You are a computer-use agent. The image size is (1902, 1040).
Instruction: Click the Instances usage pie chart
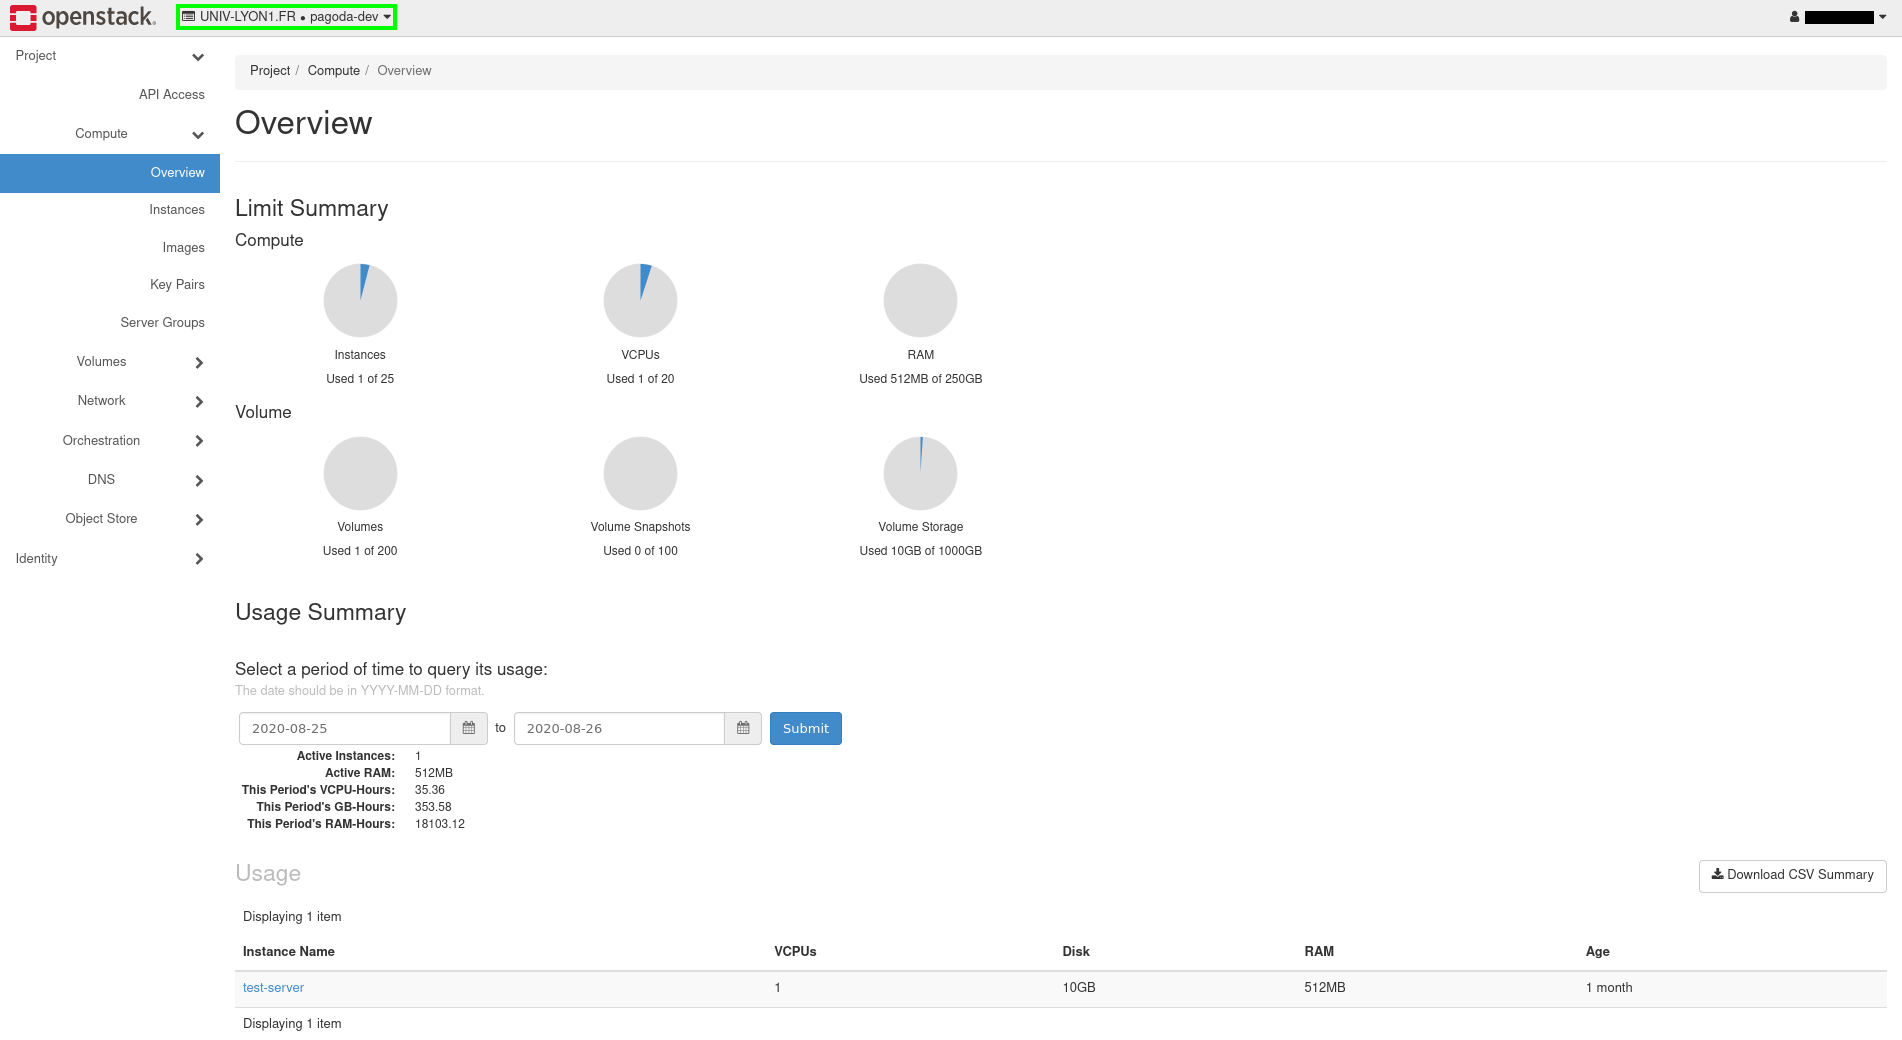coord(360,300)
